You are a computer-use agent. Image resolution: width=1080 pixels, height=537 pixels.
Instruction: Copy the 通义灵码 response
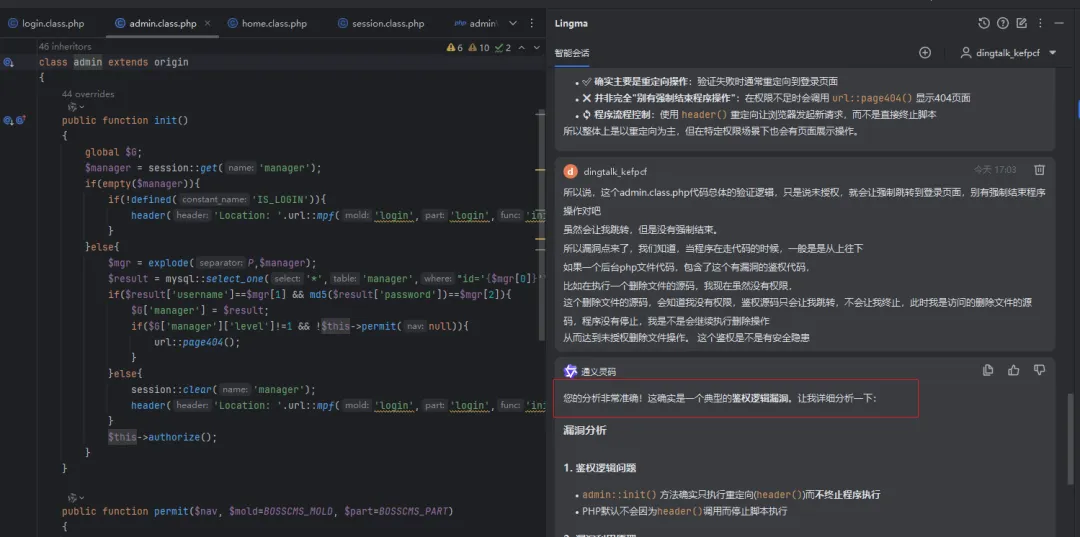coord(988,370)
